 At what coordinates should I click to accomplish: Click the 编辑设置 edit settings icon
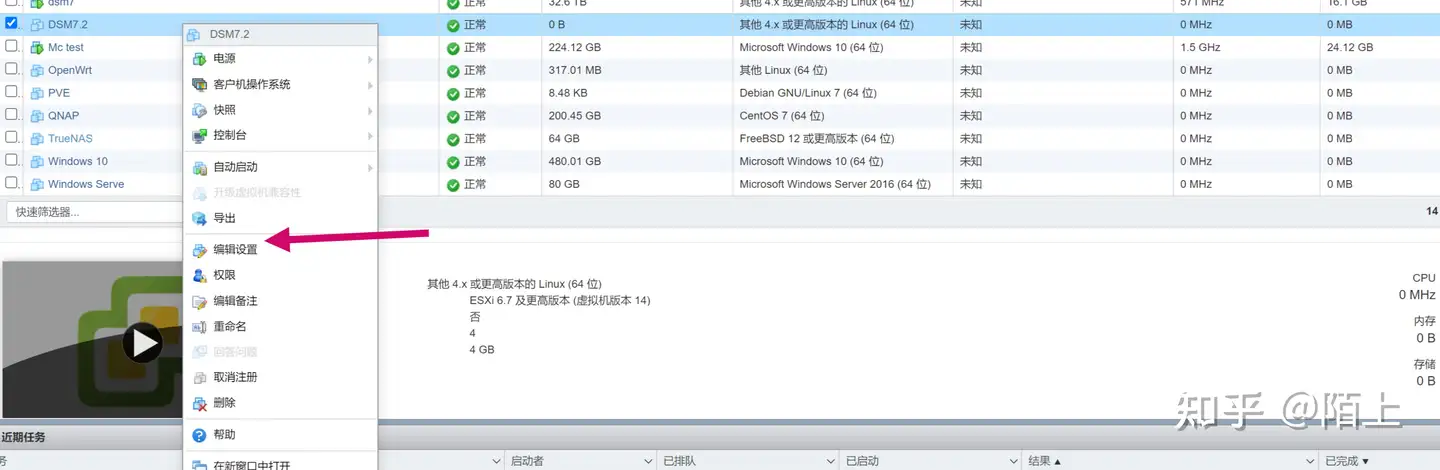[x=199, y=250]
